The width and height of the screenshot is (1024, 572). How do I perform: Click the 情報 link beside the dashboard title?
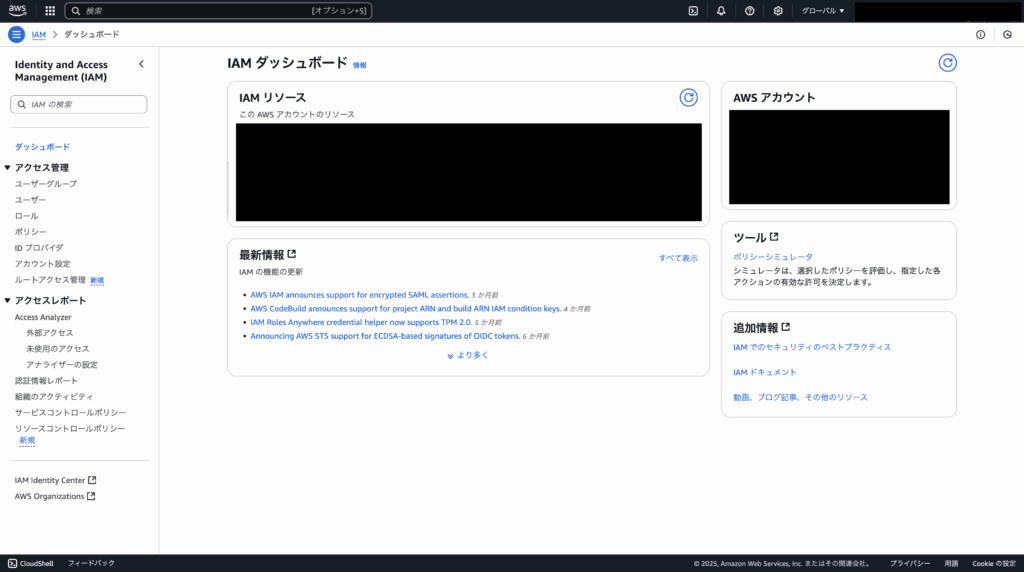coord(359,65)
